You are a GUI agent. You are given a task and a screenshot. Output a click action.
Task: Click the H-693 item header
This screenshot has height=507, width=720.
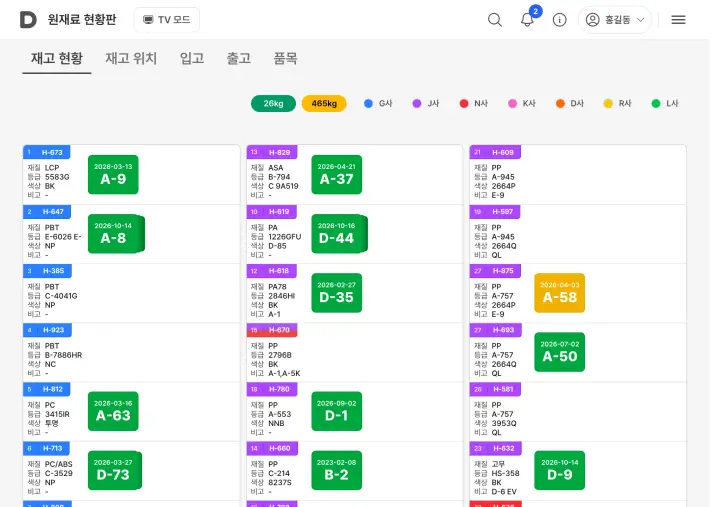pyautogui.click(x=495, y=330)
